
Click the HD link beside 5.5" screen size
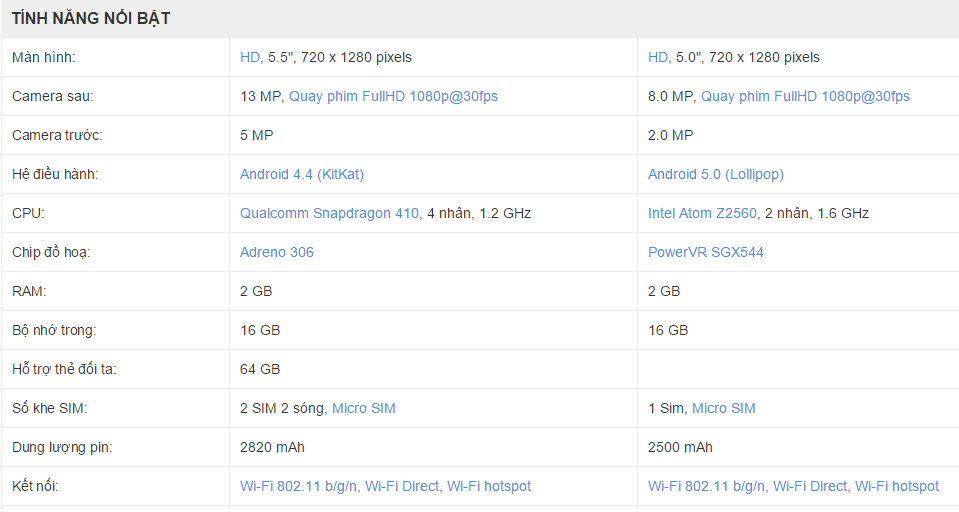[250, 57]
